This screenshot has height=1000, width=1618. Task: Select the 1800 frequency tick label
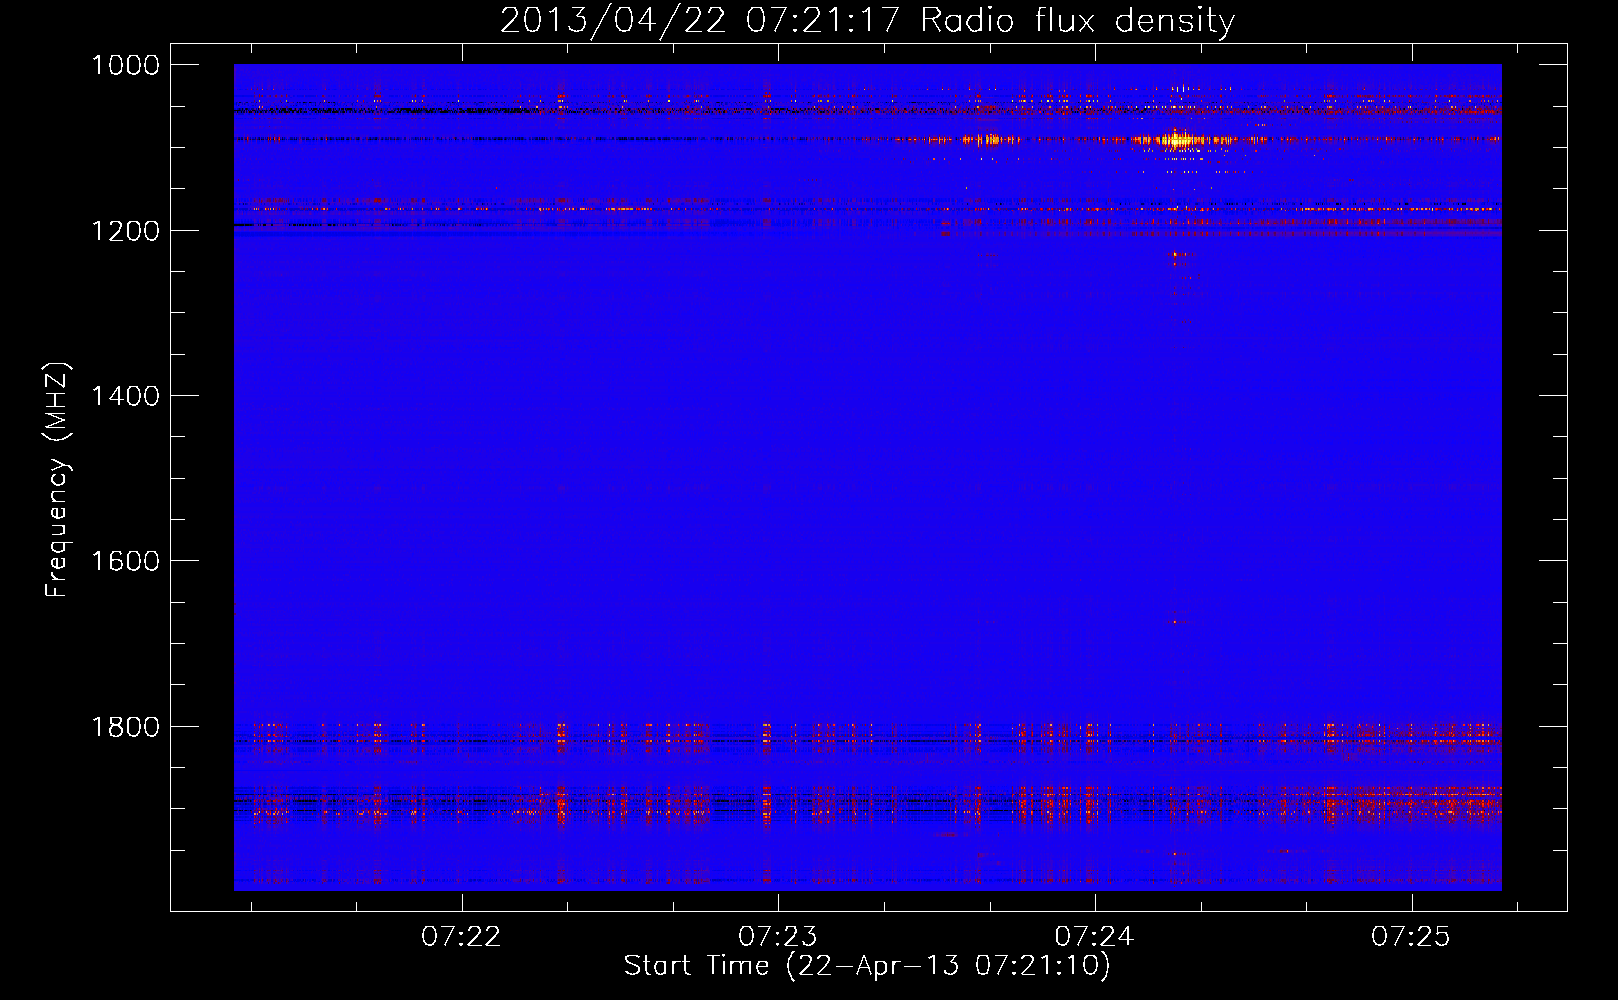click(x=125, y=727)
